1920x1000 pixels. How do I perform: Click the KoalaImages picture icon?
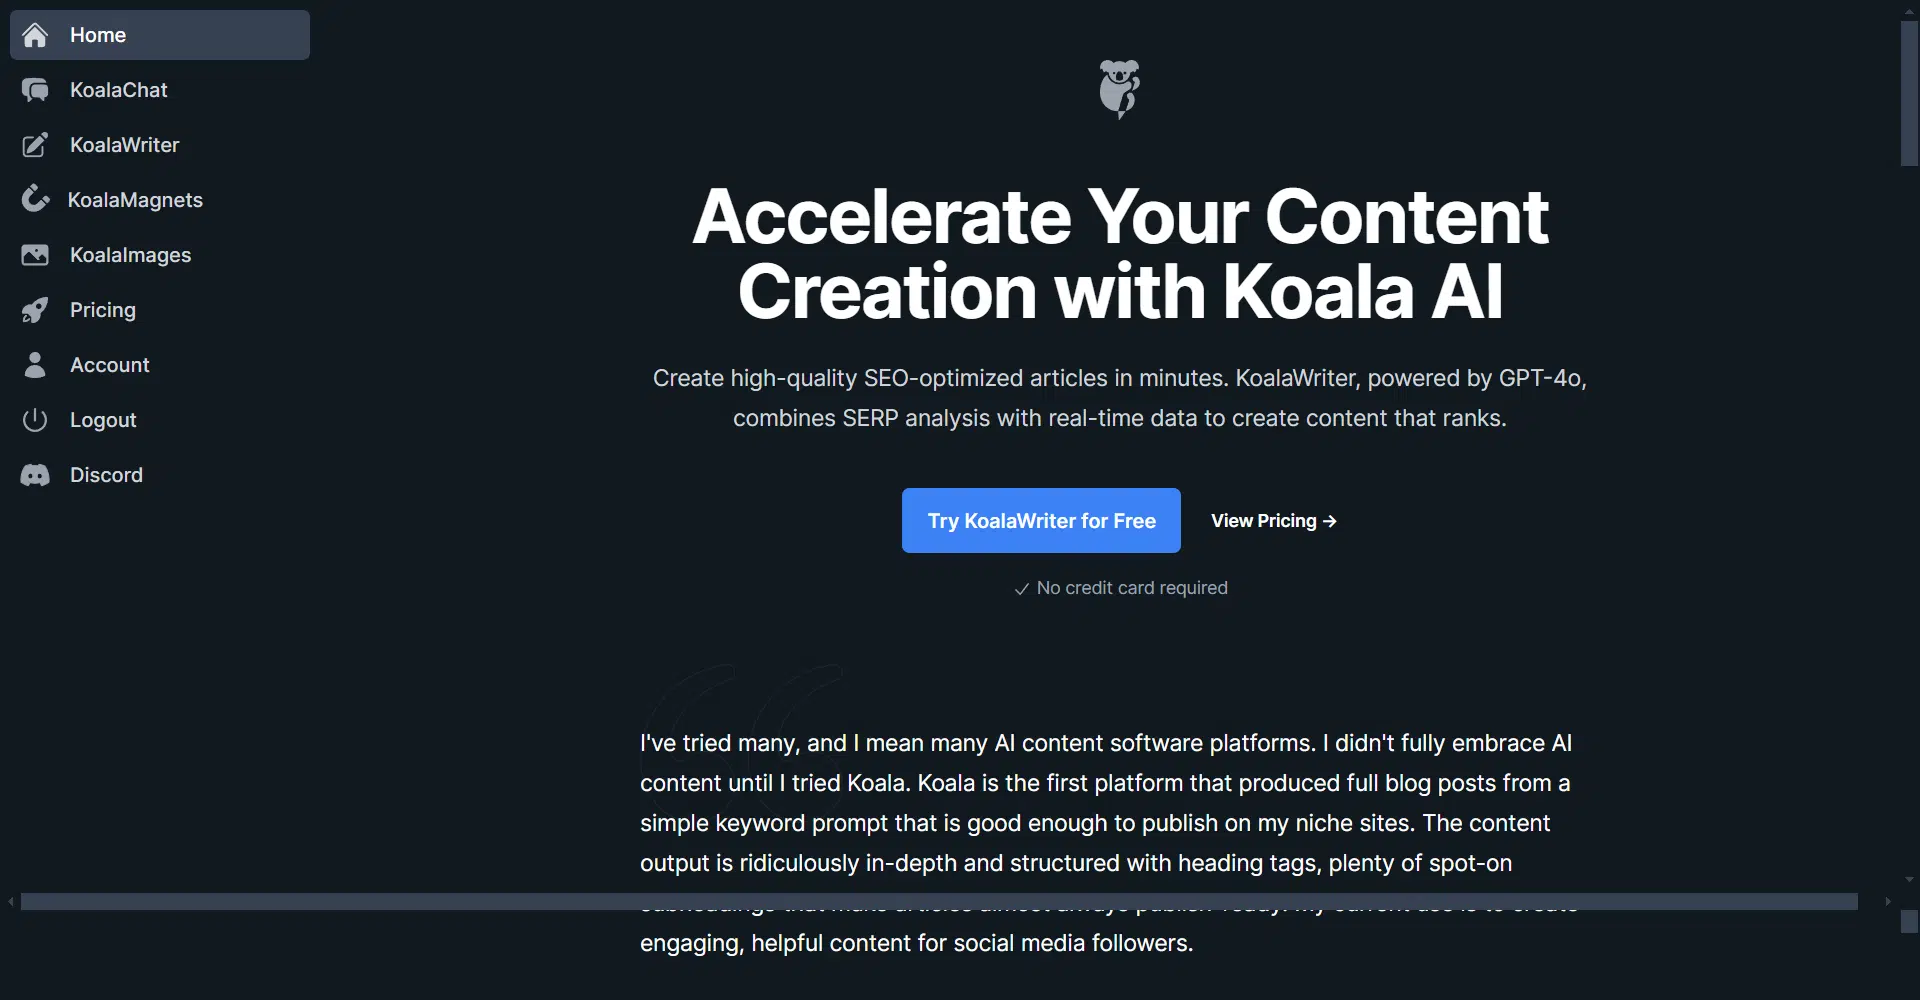(x=35, y=255)
